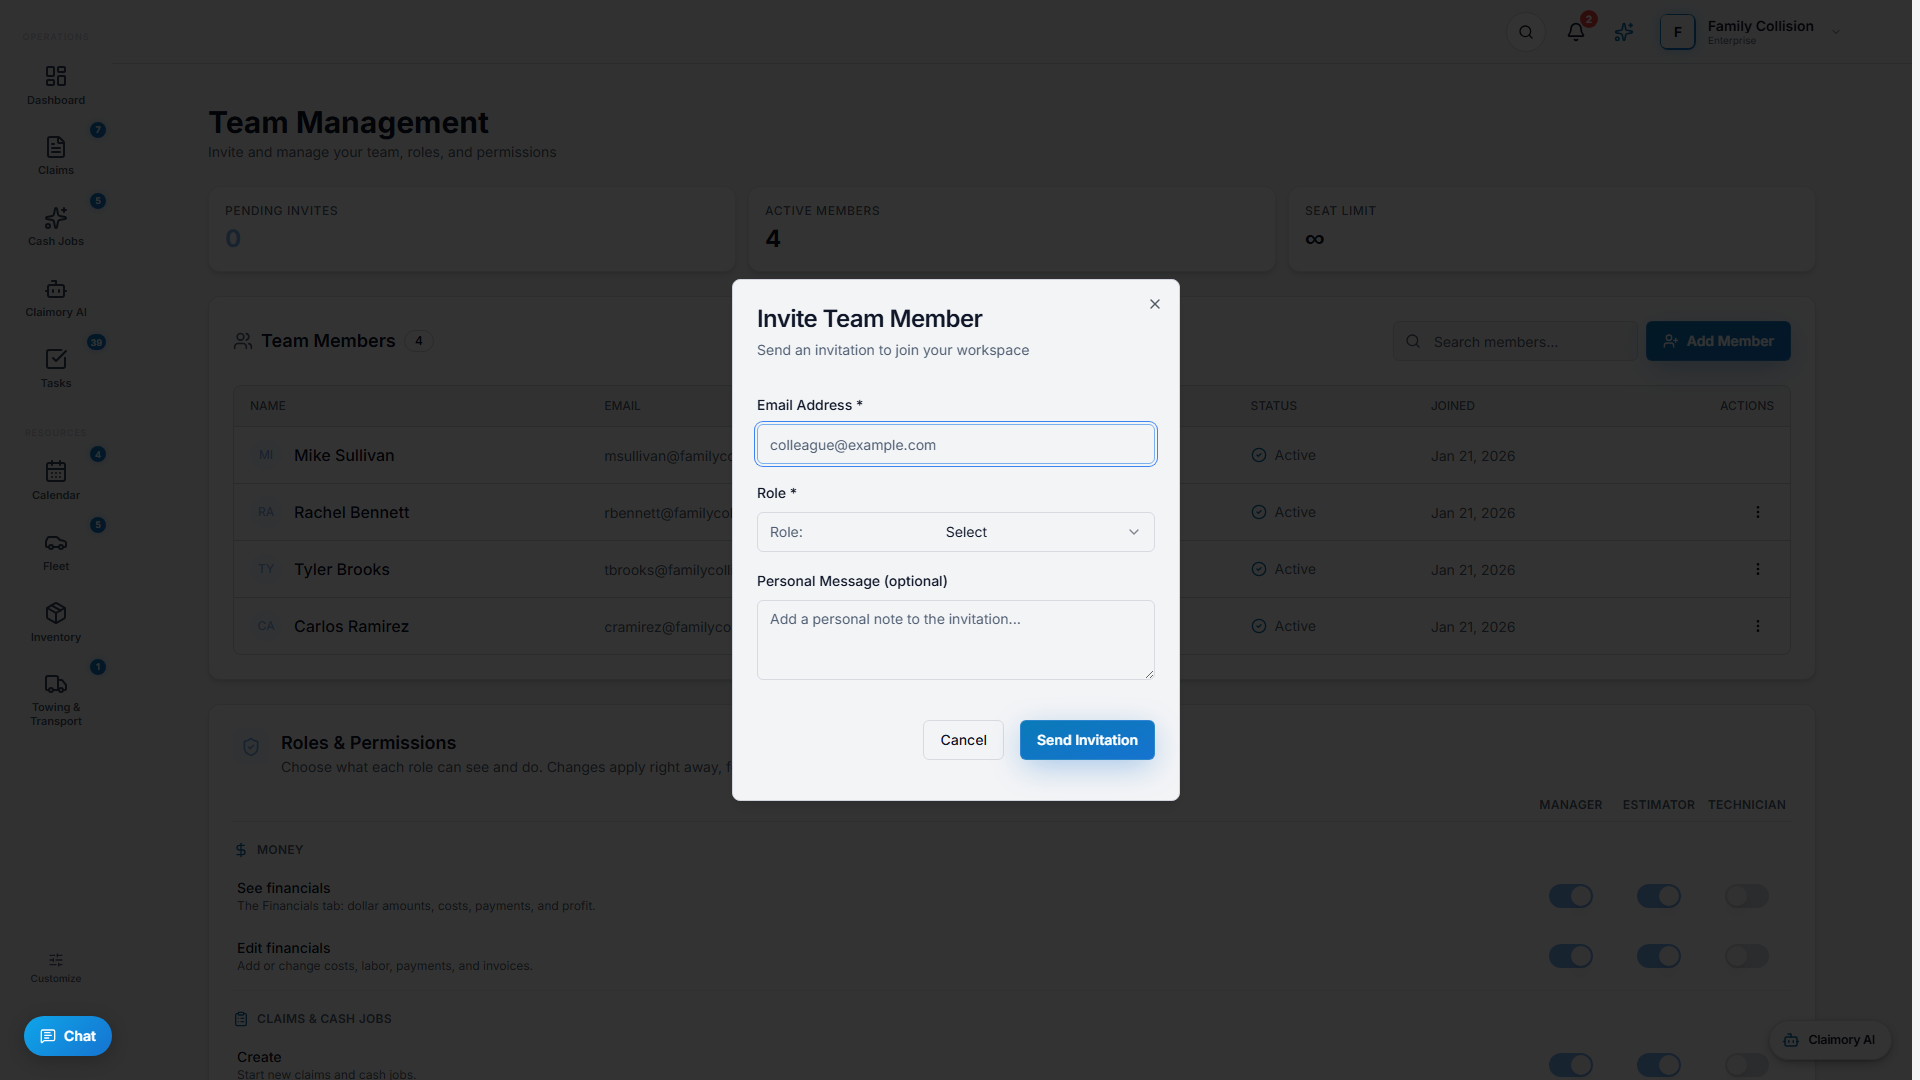The height and width of the screenshot is (1080, 1920).
Task: Click the Rachel Bennett name
Action: (351, 512)
